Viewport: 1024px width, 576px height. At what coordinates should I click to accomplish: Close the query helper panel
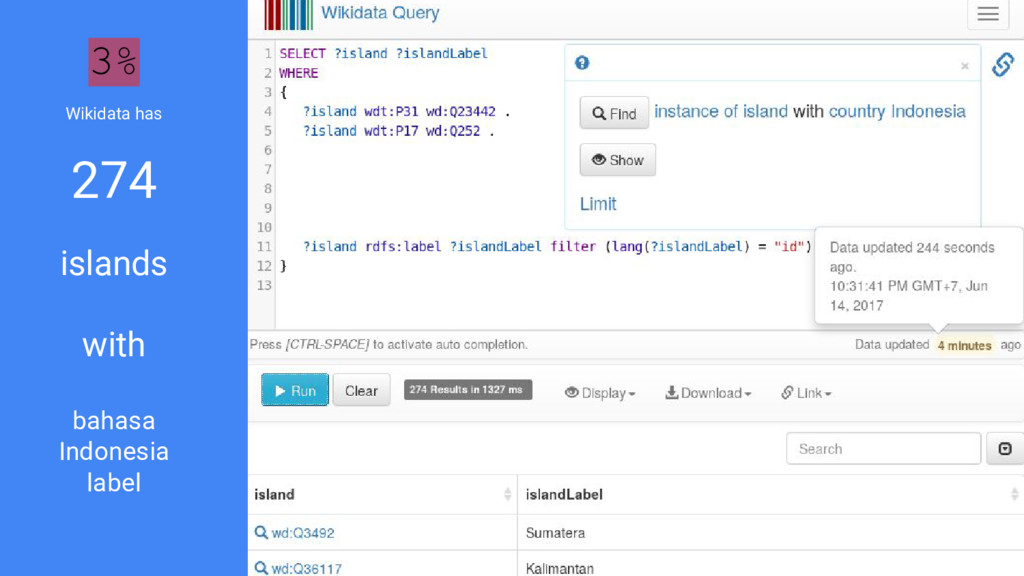tap(965, 66)
